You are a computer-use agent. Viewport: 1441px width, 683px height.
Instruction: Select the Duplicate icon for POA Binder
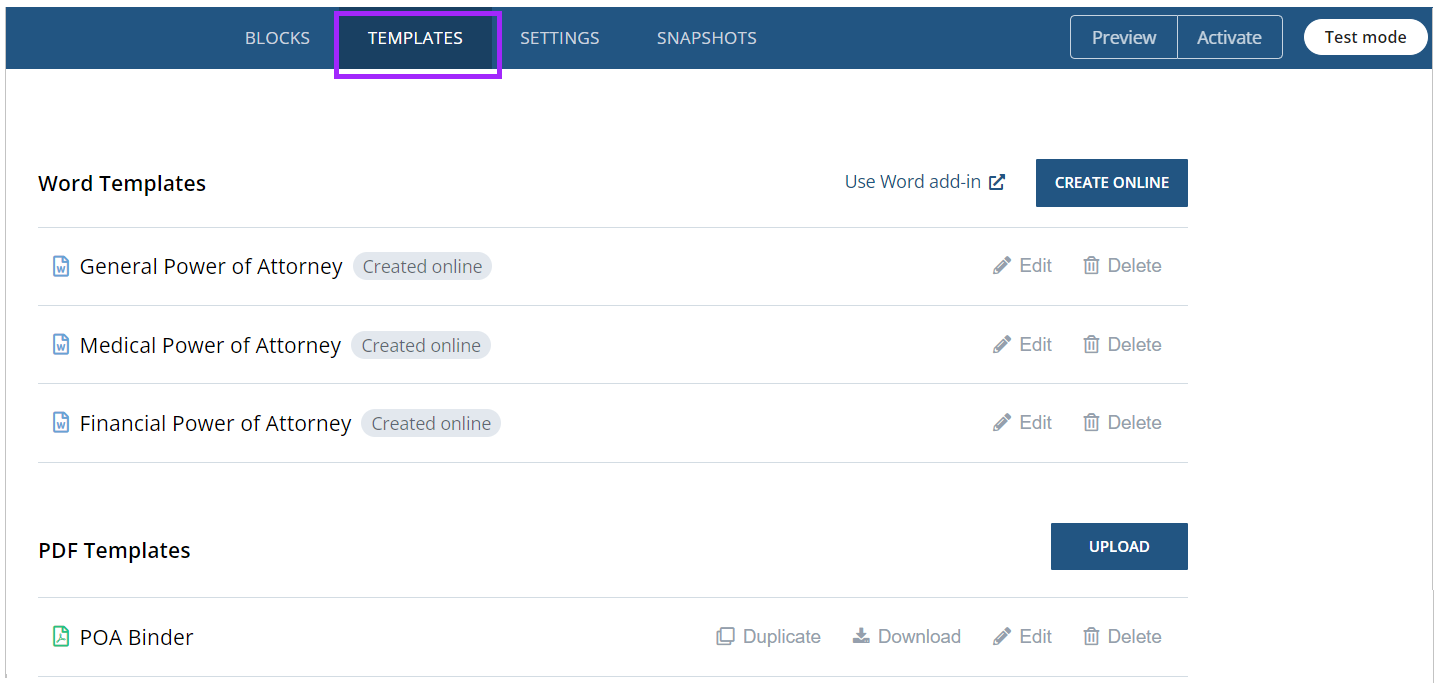pyautogui.click(x=725, y=636)
